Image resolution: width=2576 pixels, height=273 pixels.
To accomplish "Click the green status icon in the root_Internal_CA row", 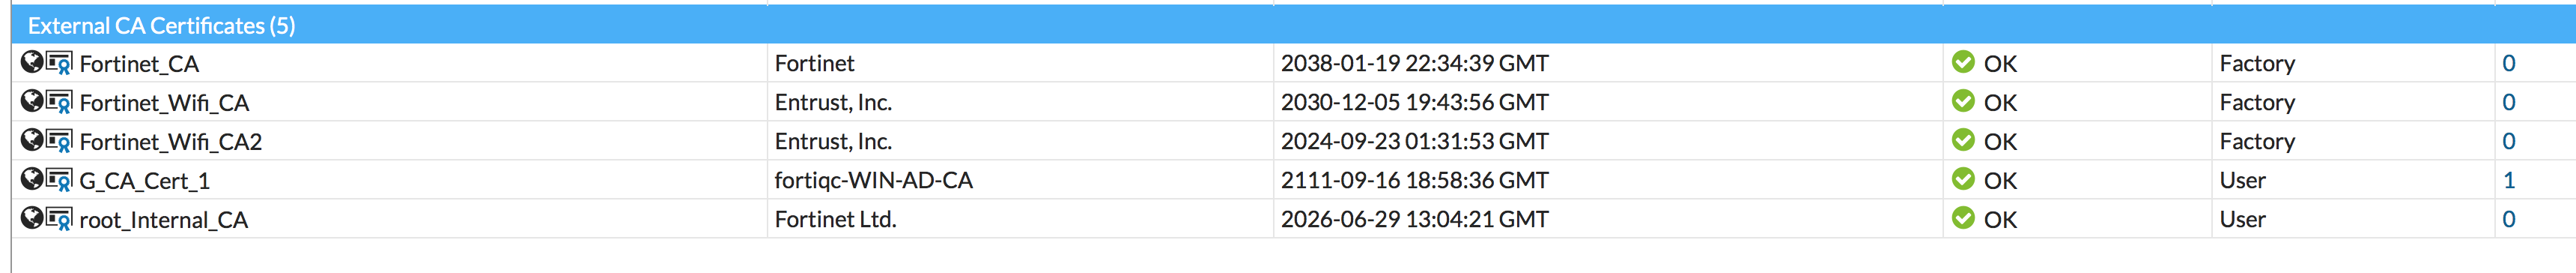I will click(x=1963, y=218).
